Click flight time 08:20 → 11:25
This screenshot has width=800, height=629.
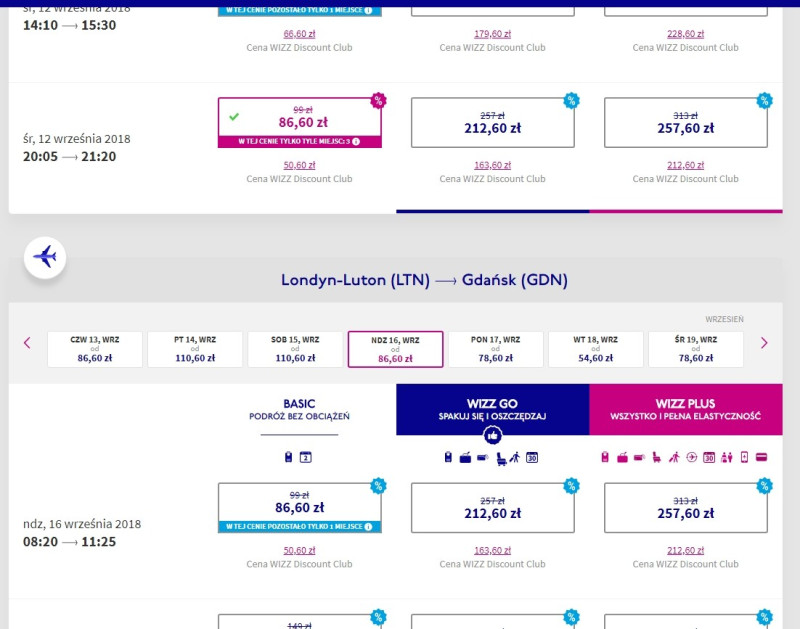coord(69,542)
